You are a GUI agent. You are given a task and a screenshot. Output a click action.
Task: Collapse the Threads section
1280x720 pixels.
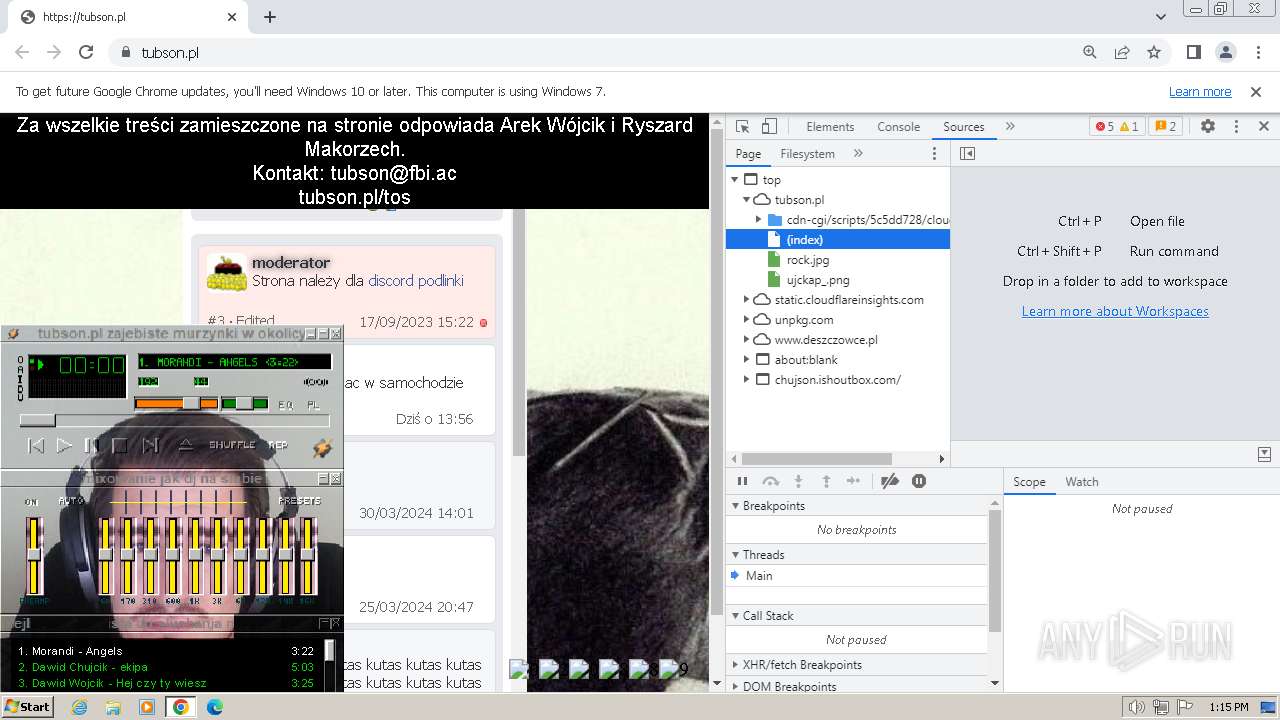736,555
